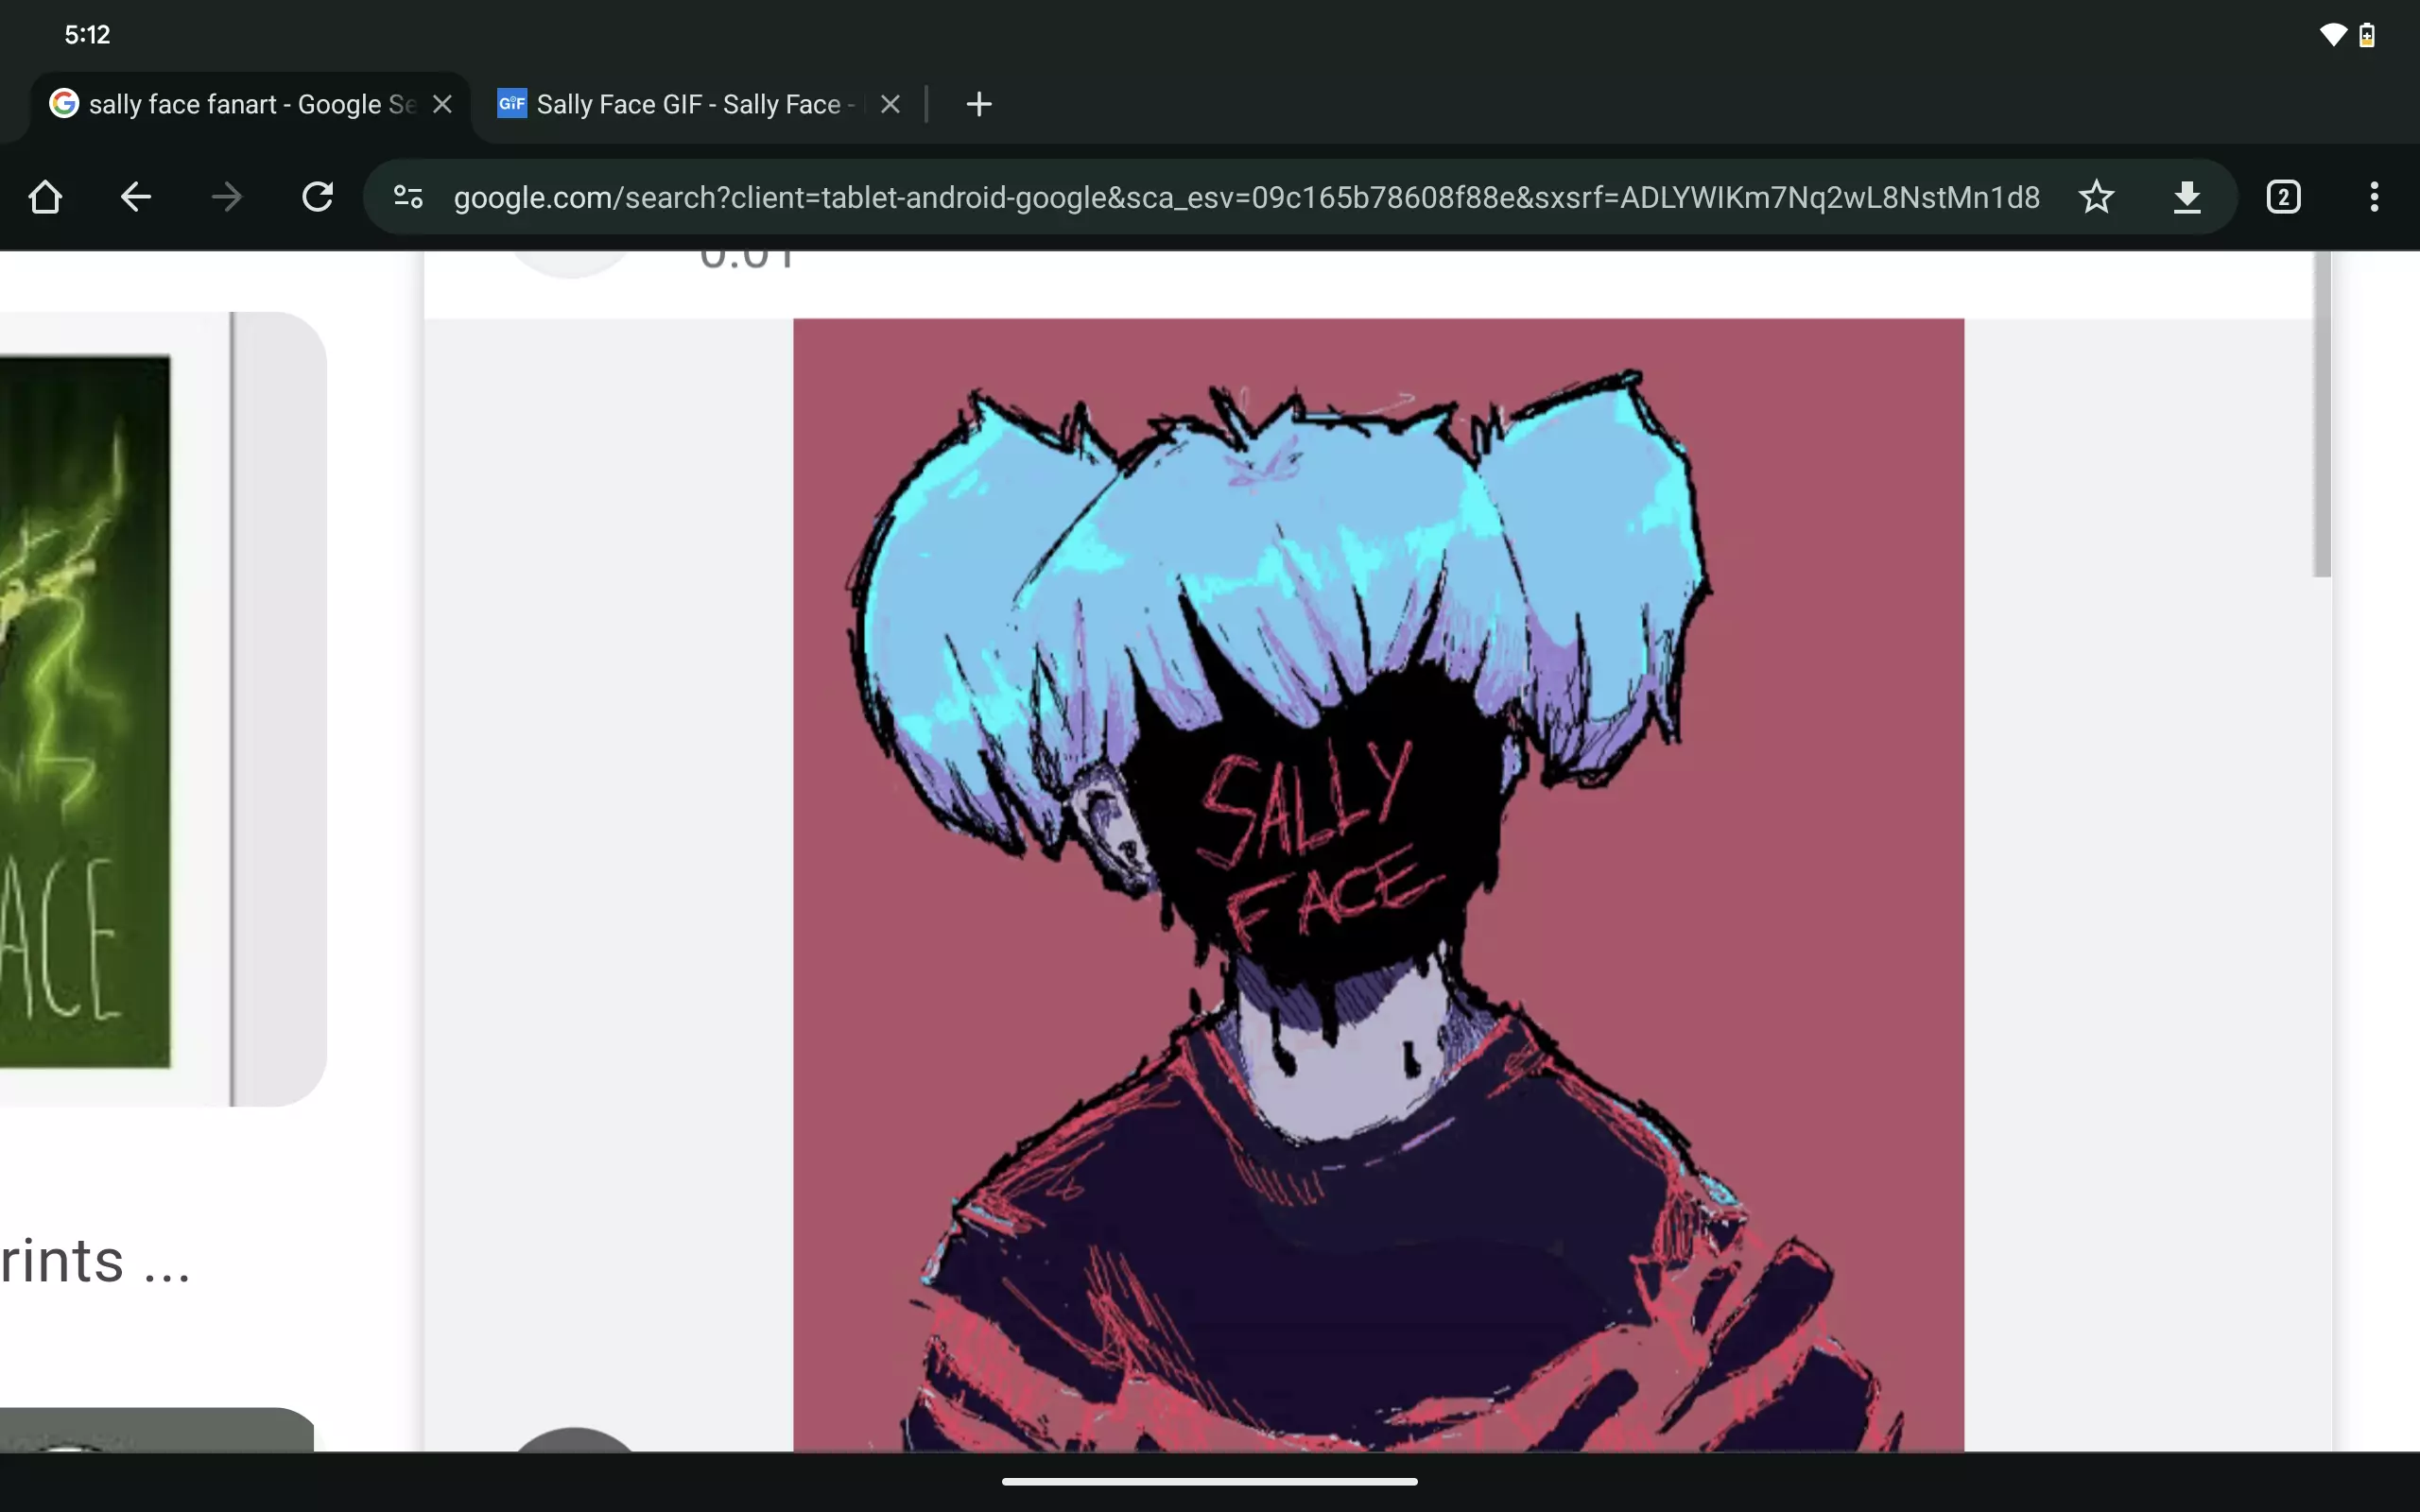Click the forward navigation arrow
Screen dimensions: 2420x1512
click(227, 197)
